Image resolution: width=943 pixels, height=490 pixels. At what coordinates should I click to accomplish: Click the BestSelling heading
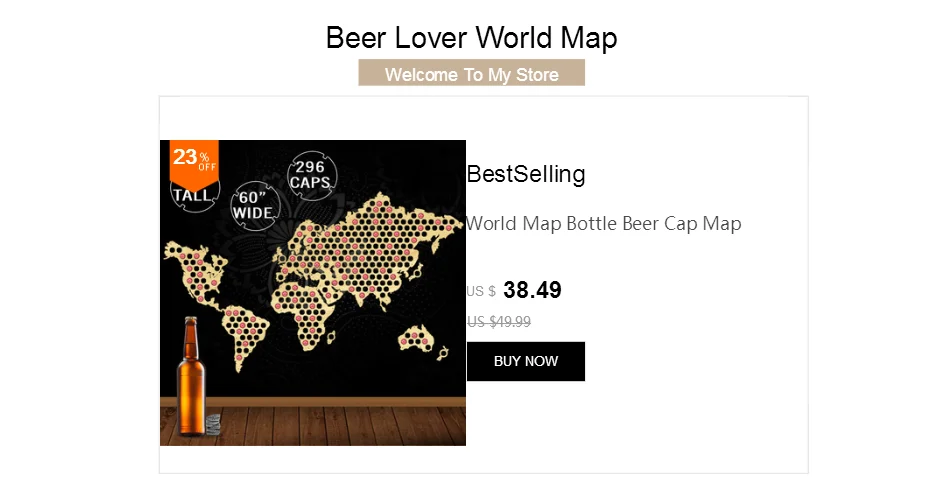tap(526, 174)
